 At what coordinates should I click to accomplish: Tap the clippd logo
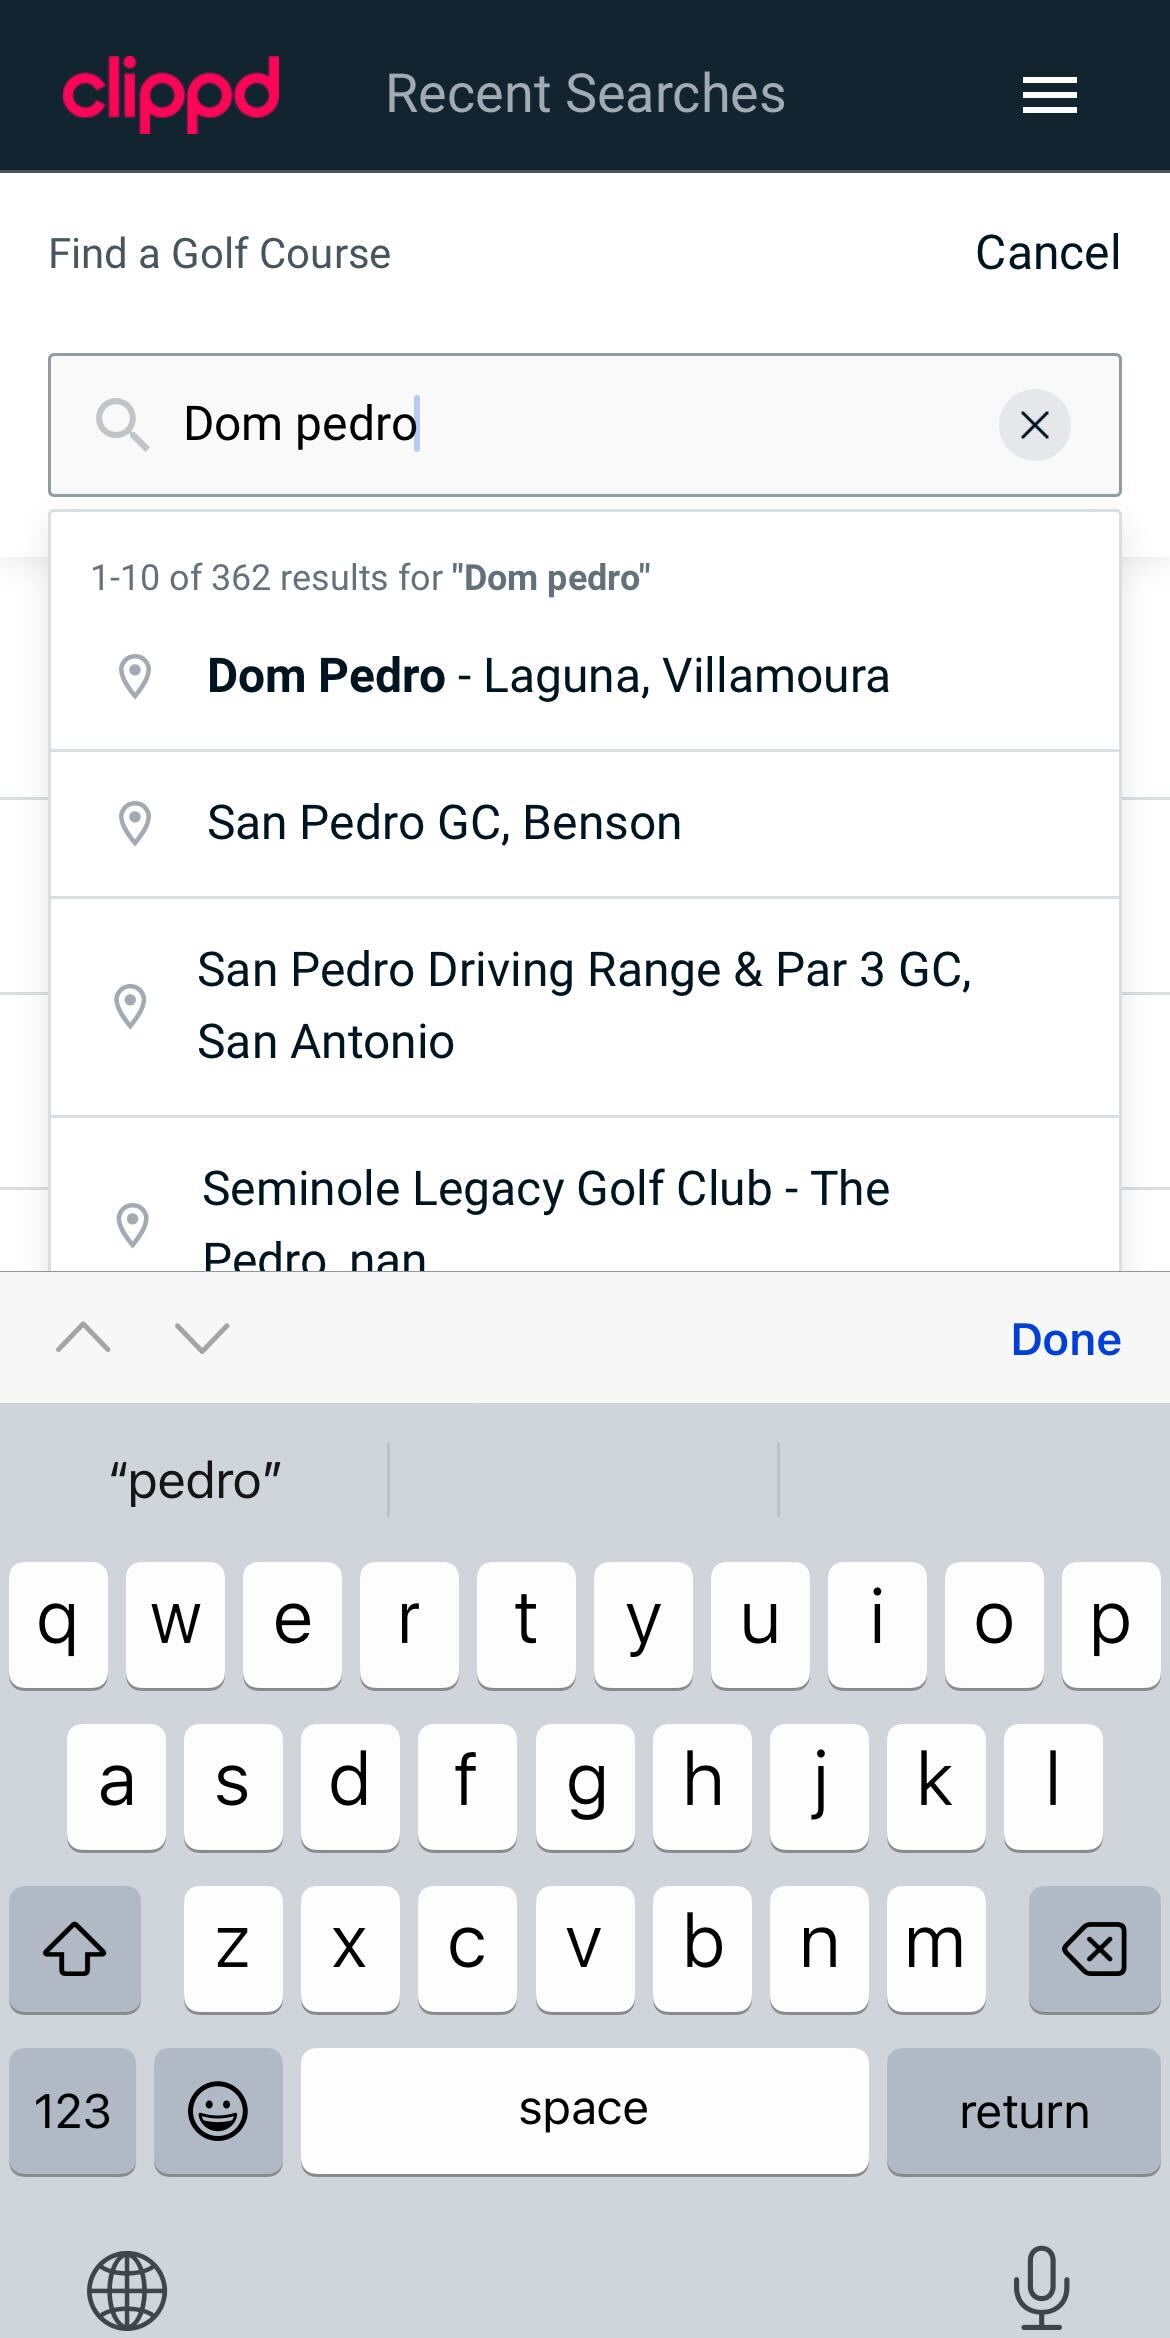[171, 94]
